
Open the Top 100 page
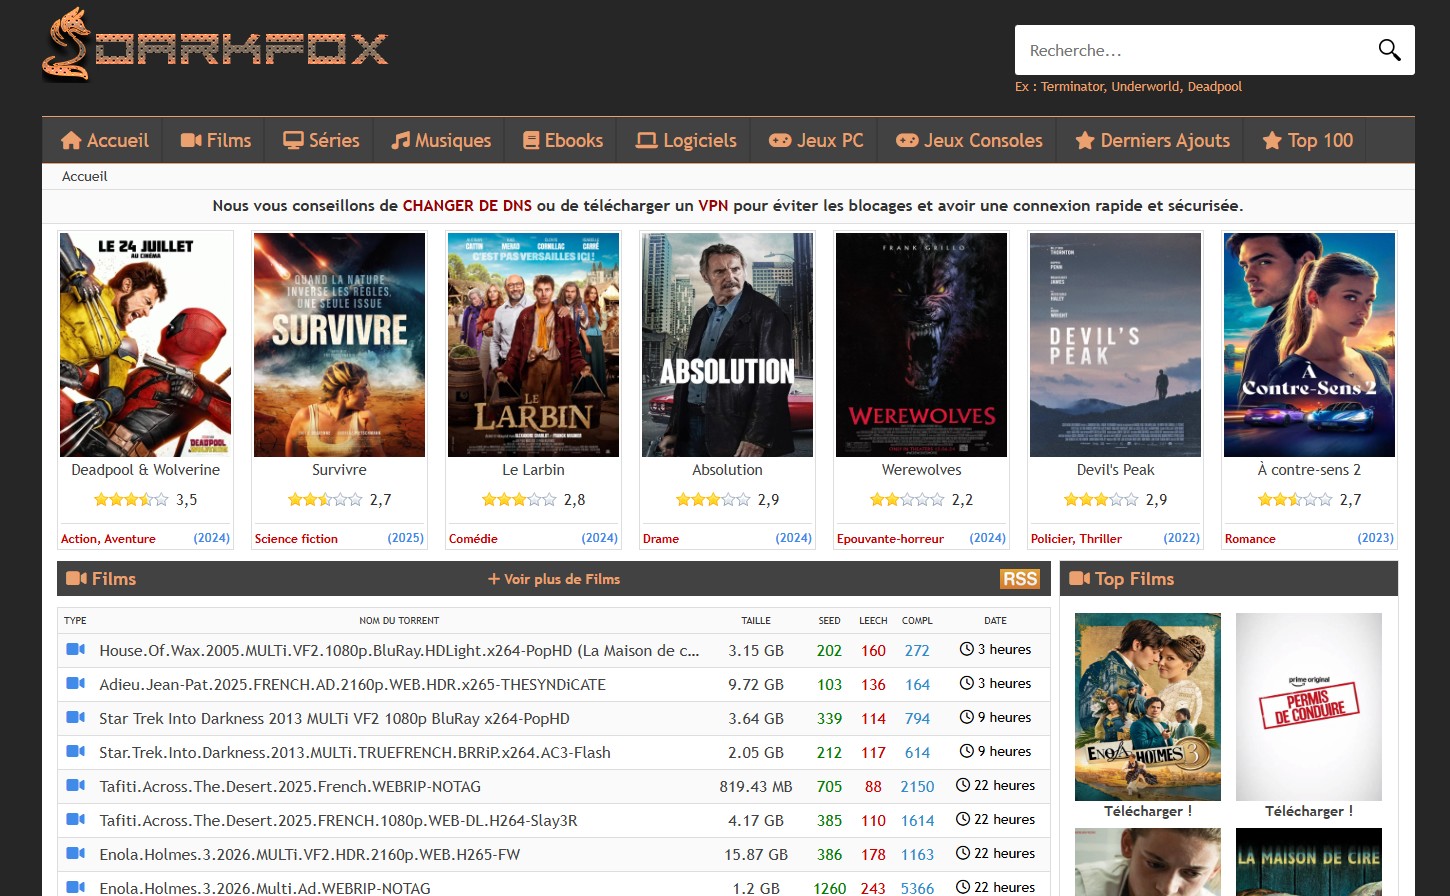click(1308, 140)
